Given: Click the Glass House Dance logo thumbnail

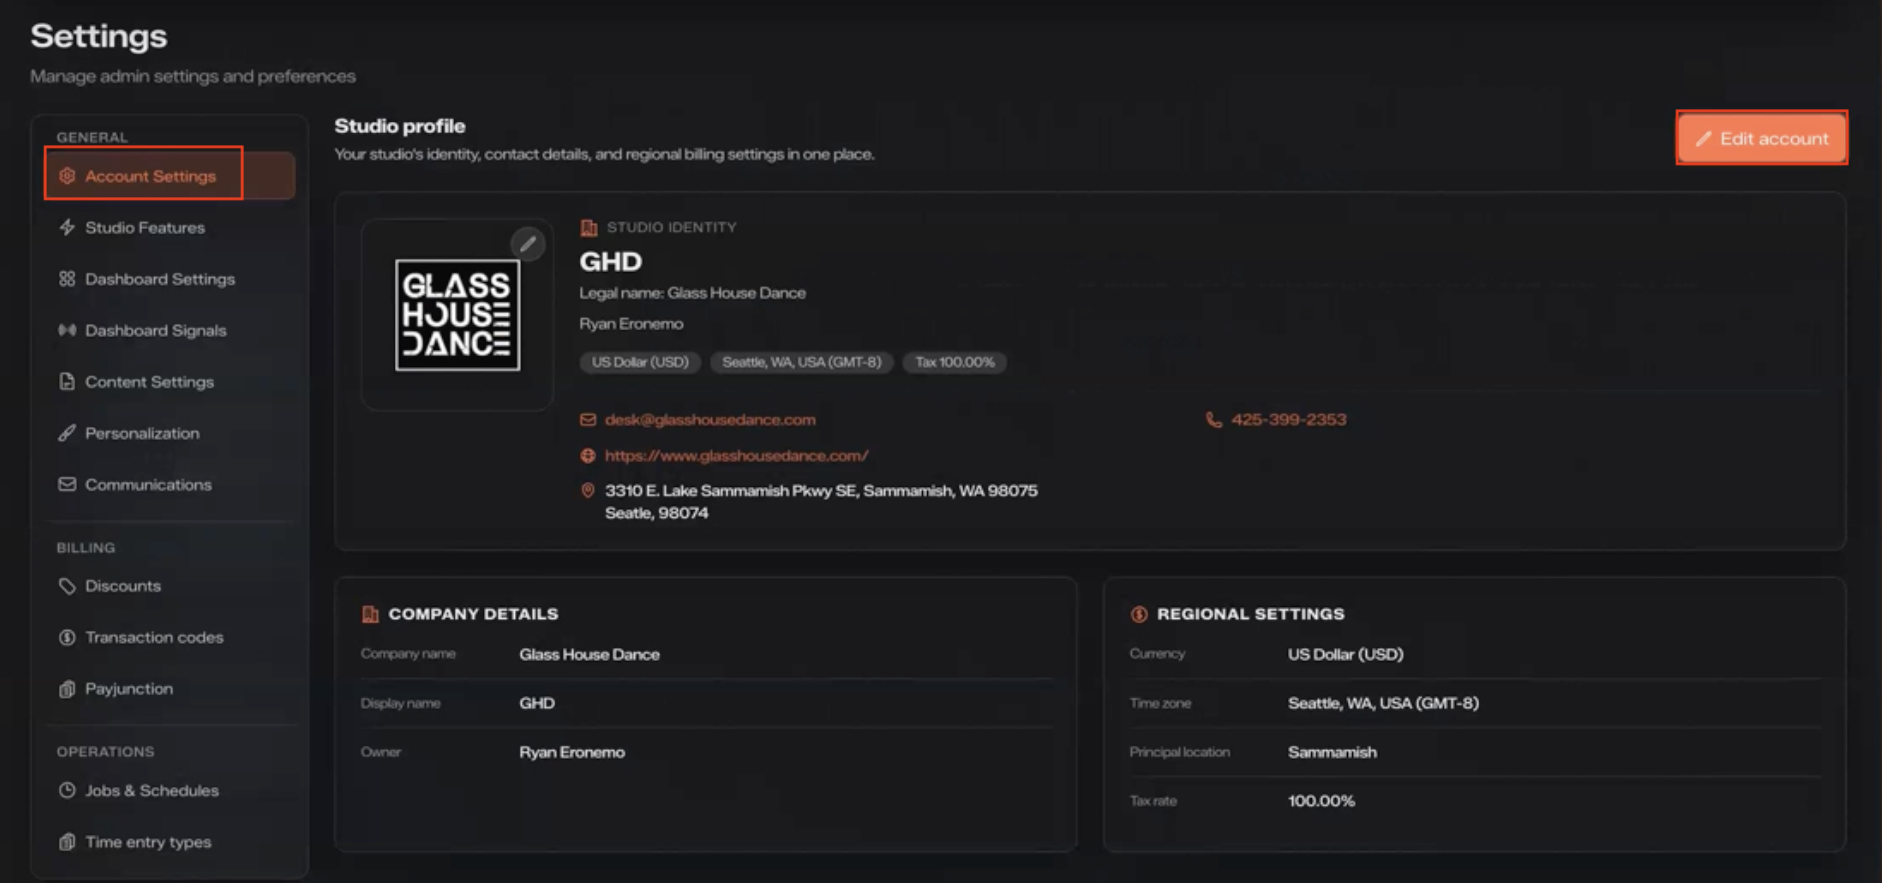Looking at the screenshot, I should coord(457,315).
